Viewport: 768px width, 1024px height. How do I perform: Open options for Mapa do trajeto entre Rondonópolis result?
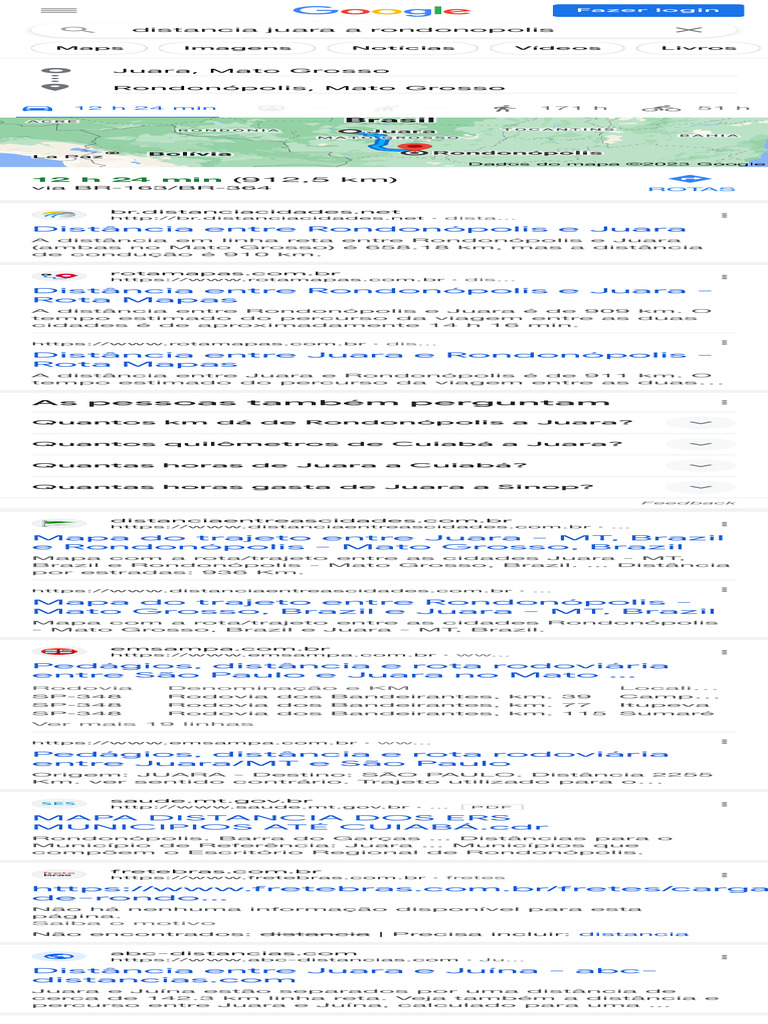(x=724, y=589)
